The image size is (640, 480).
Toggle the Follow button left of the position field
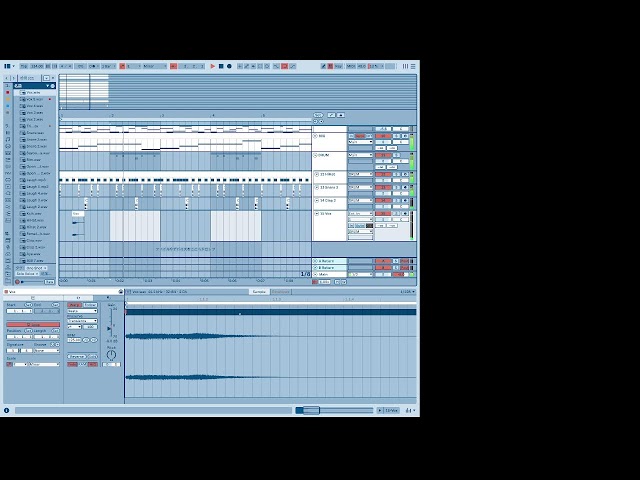point(173,66)
